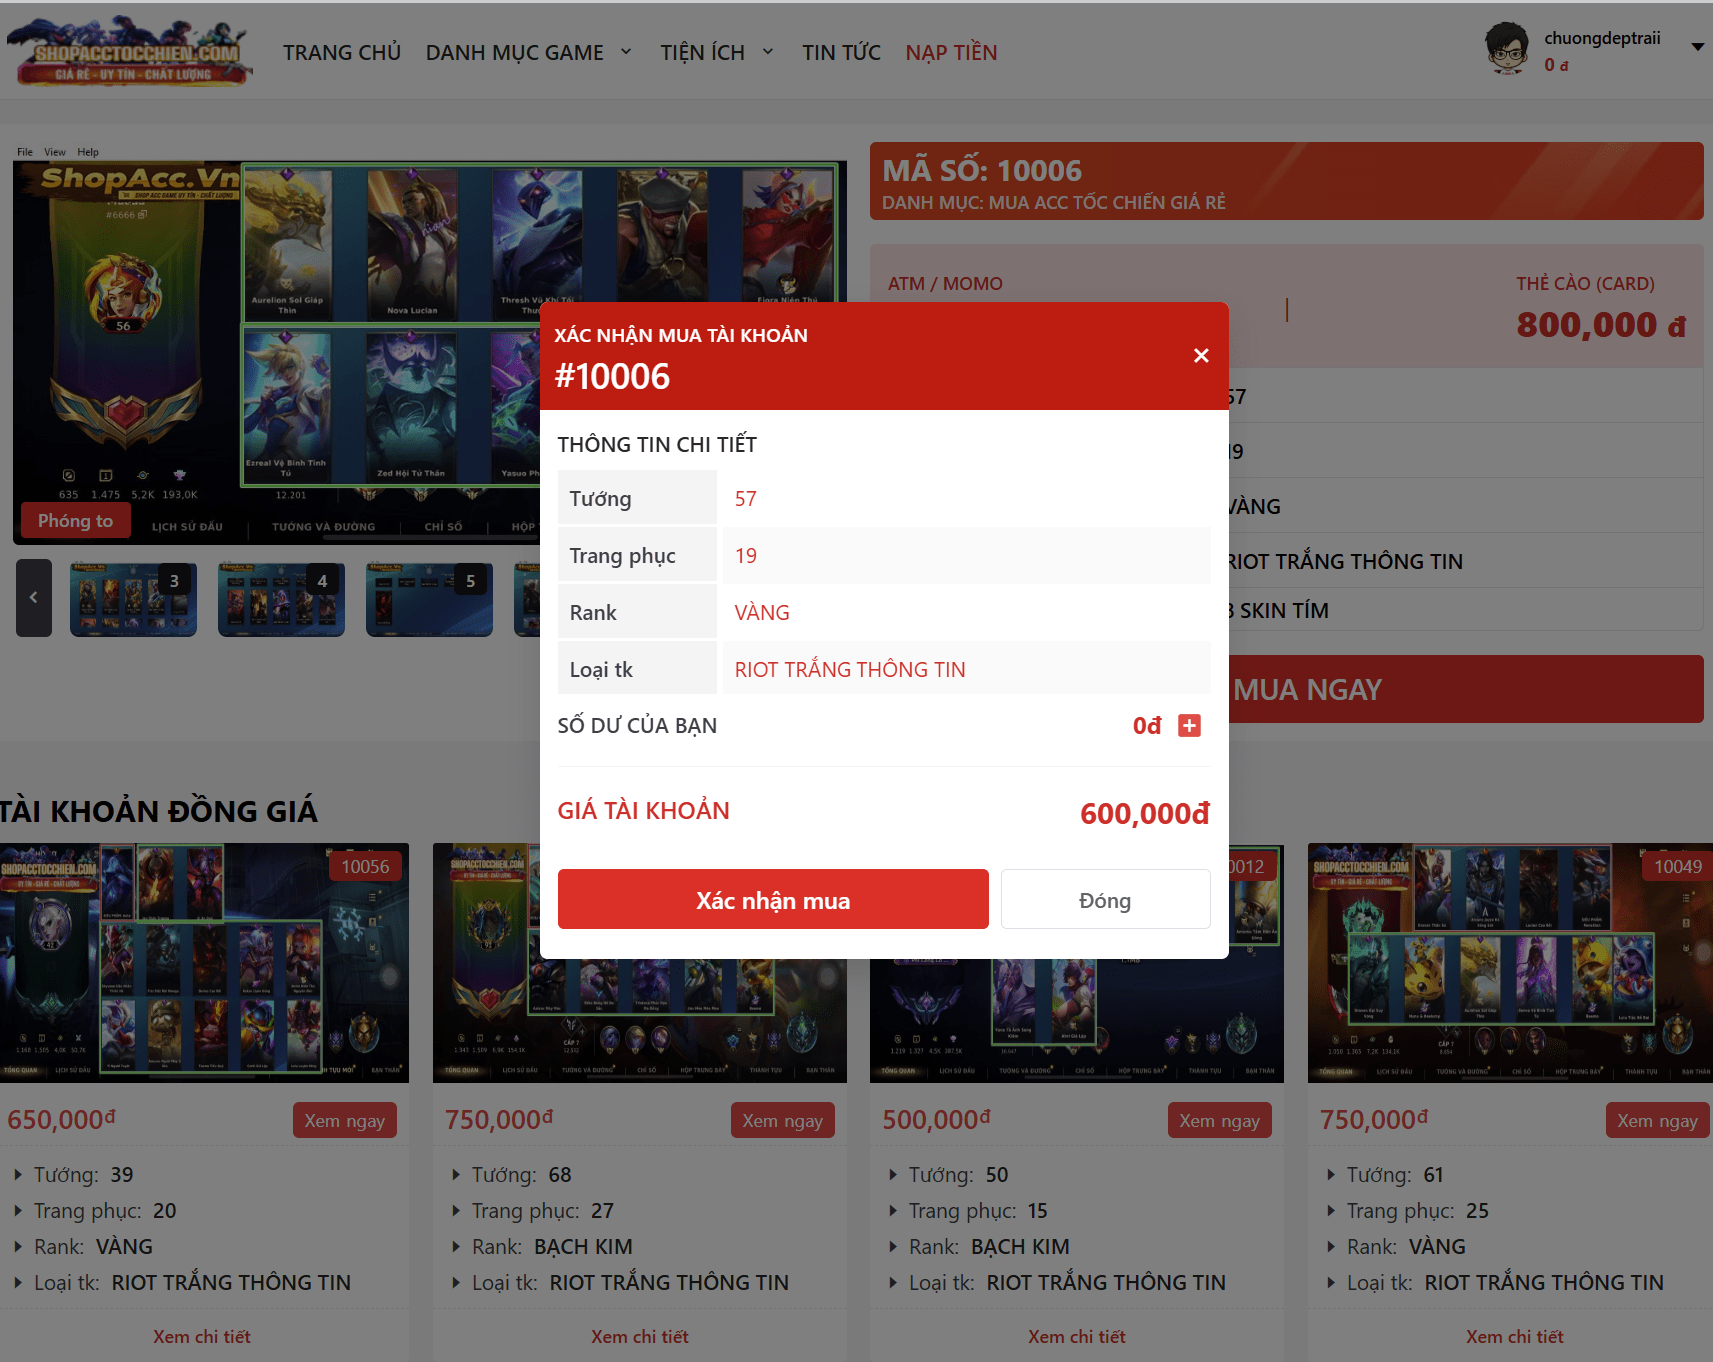Open Xem chi tiết for the Tướng 39 account
1713x1362 pixels.
pyautogui.click(x=202, y=1337)
